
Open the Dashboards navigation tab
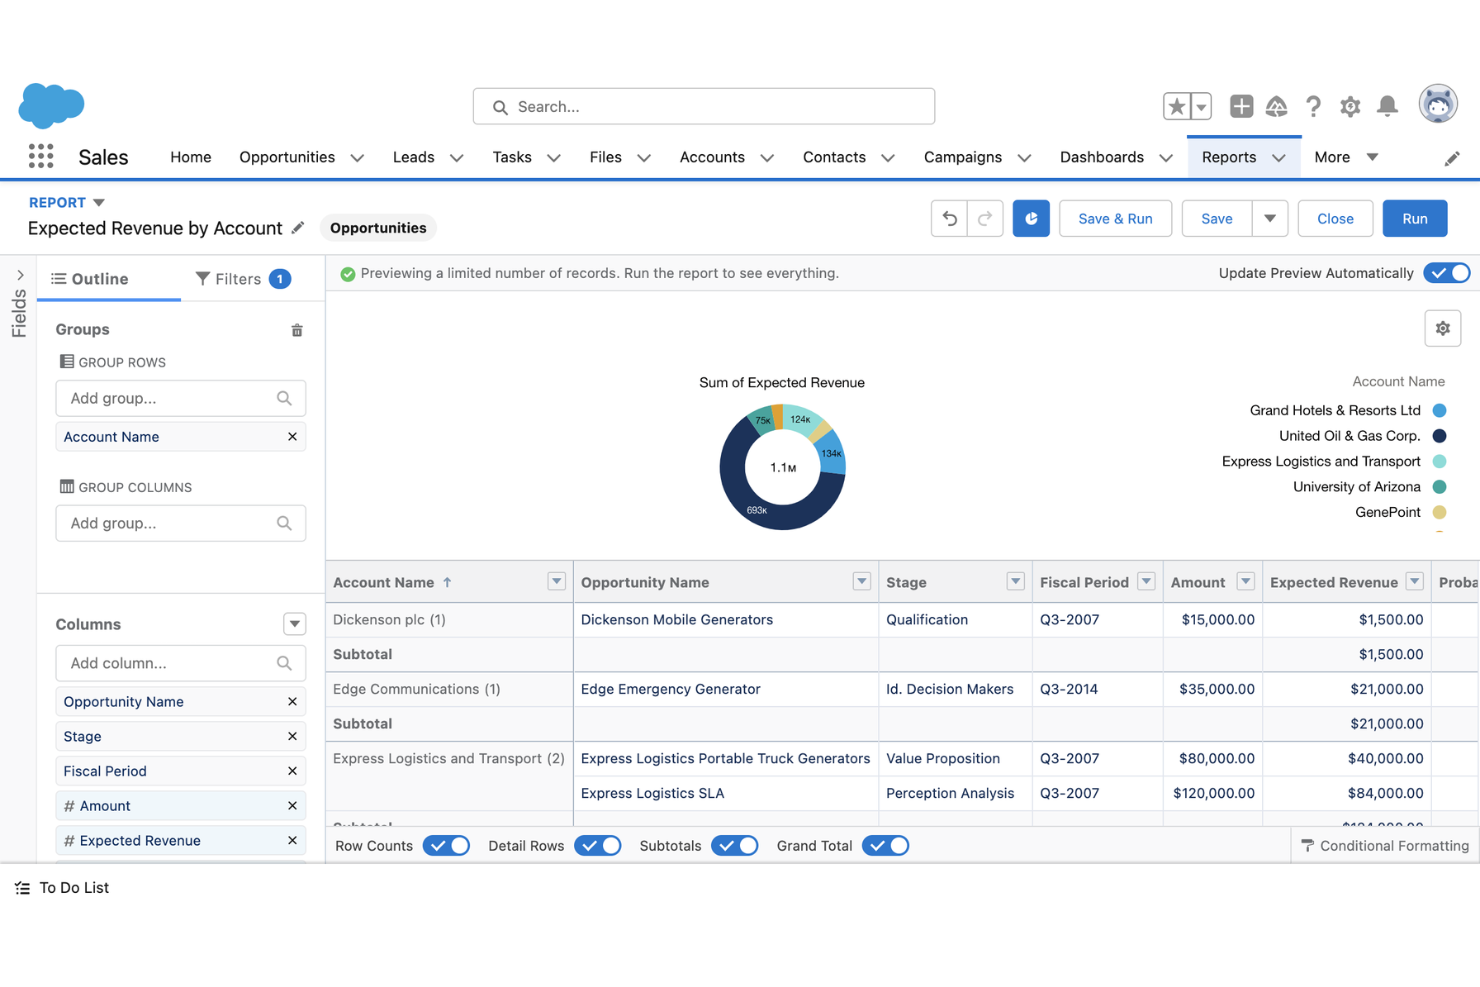1101,157
